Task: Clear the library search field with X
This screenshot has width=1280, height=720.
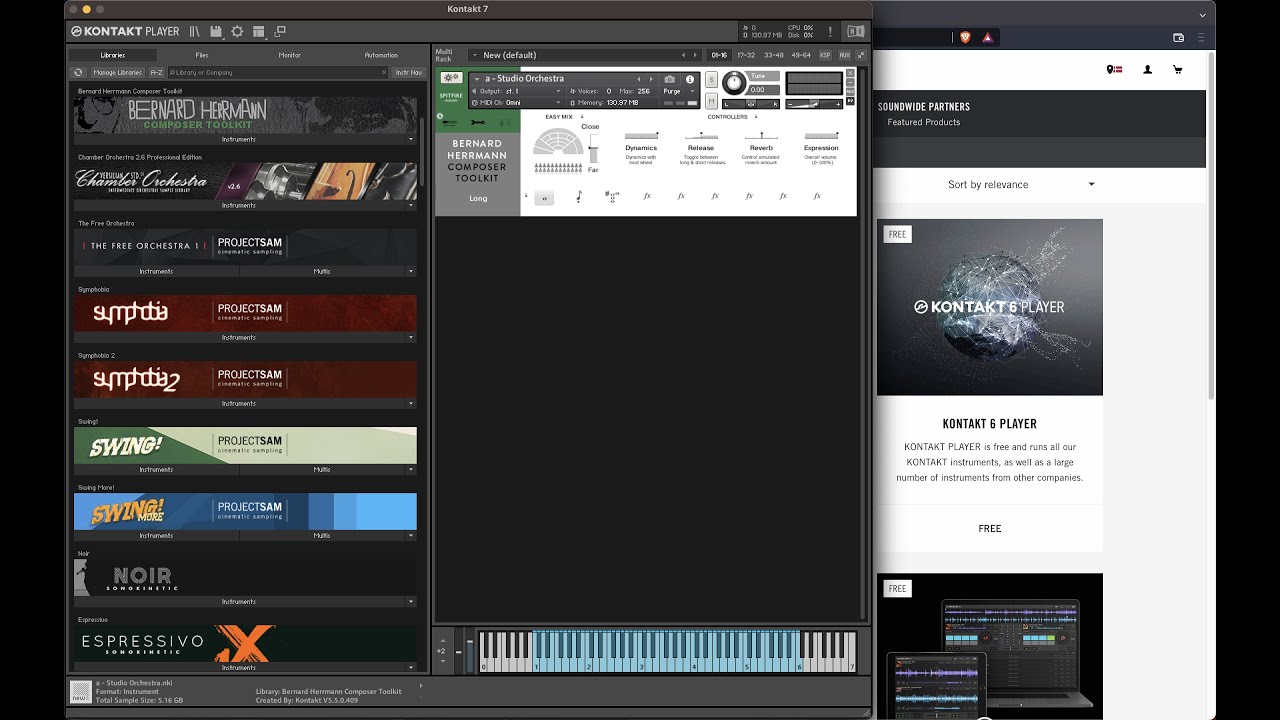Action: point(384,72)
